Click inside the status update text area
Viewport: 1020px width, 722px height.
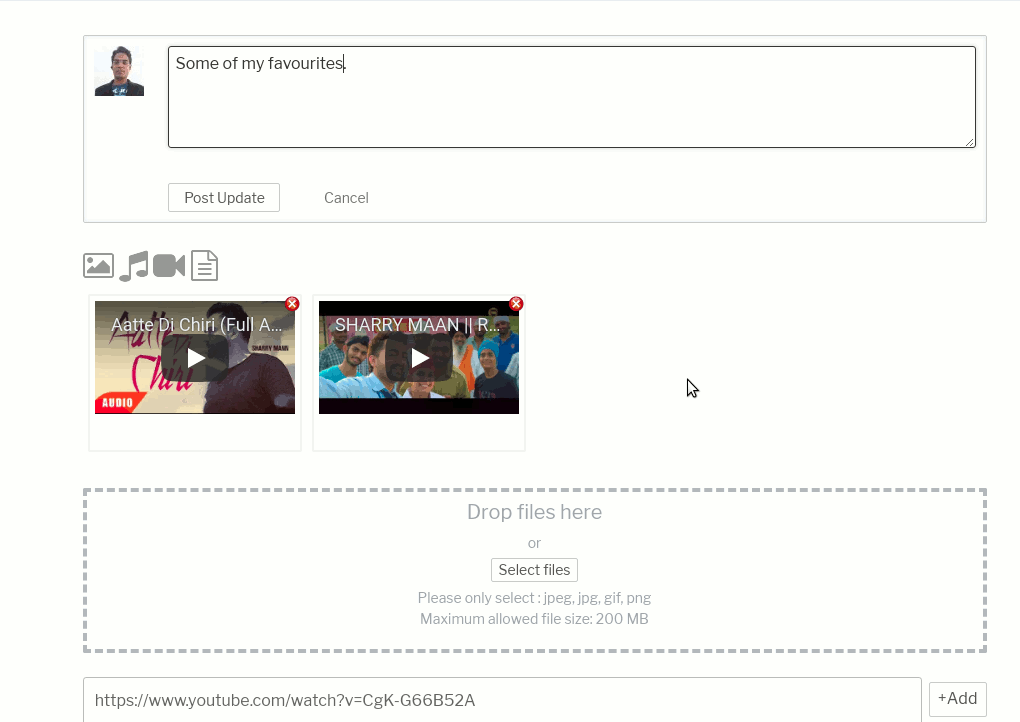pyautogui.click(x=572, y=97)
